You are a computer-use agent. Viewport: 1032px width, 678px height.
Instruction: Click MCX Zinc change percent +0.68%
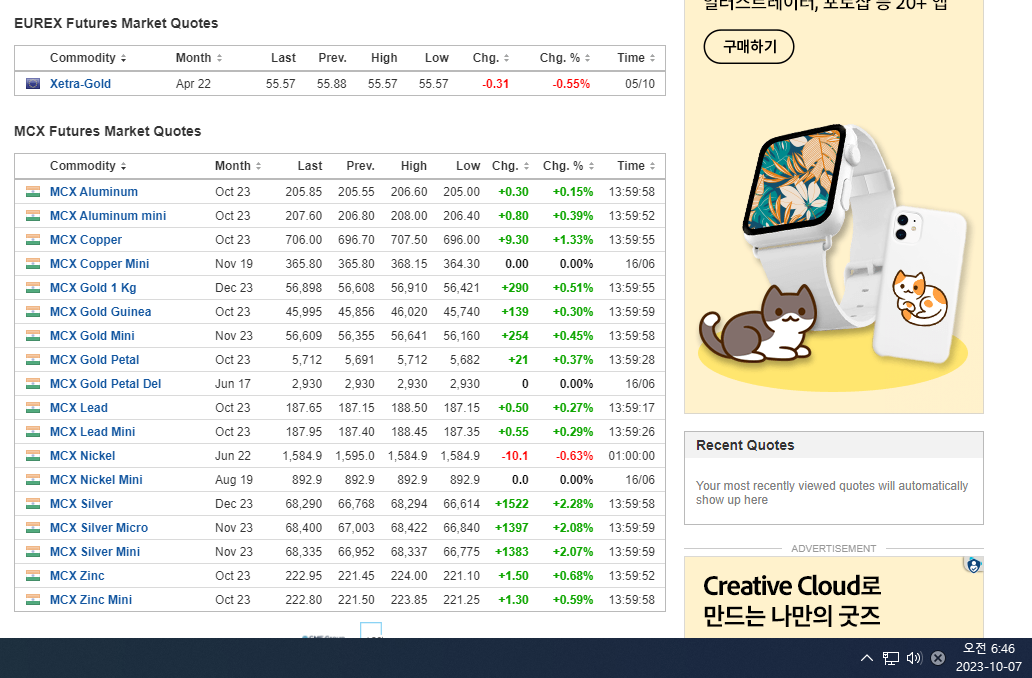[x=573, y=576]
